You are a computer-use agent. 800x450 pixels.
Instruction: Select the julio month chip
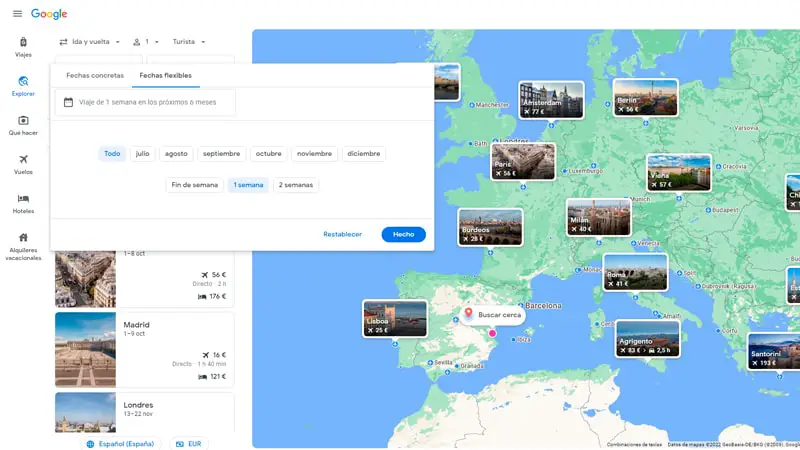142,154
